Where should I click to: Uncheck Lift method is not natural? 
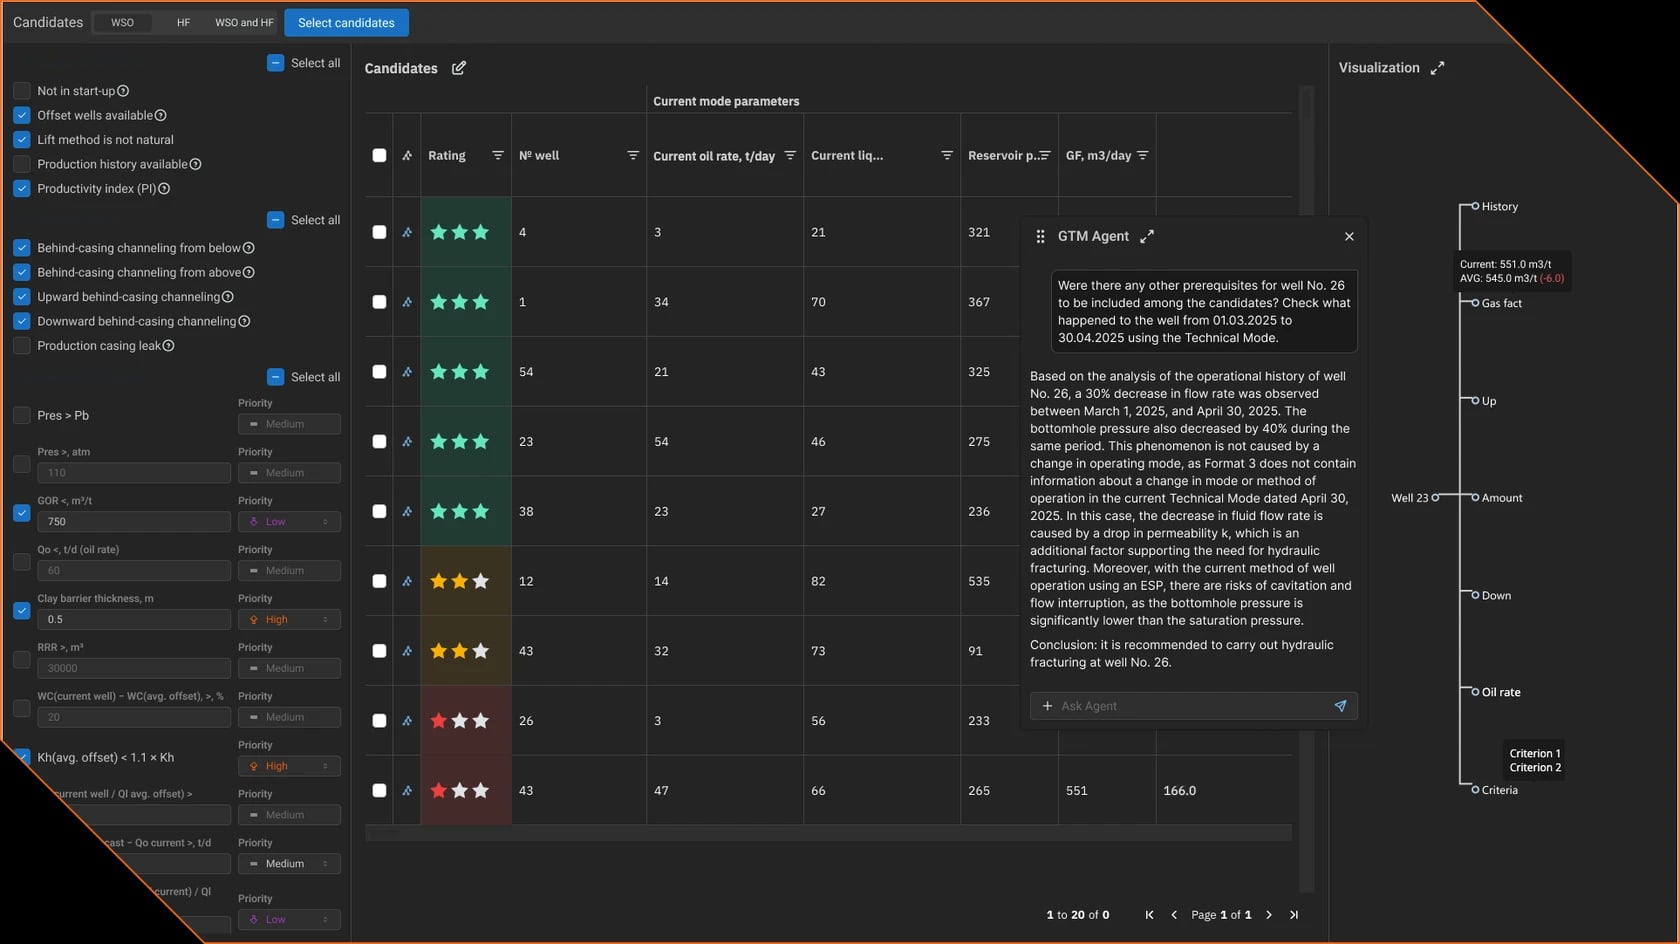(22, 140)
